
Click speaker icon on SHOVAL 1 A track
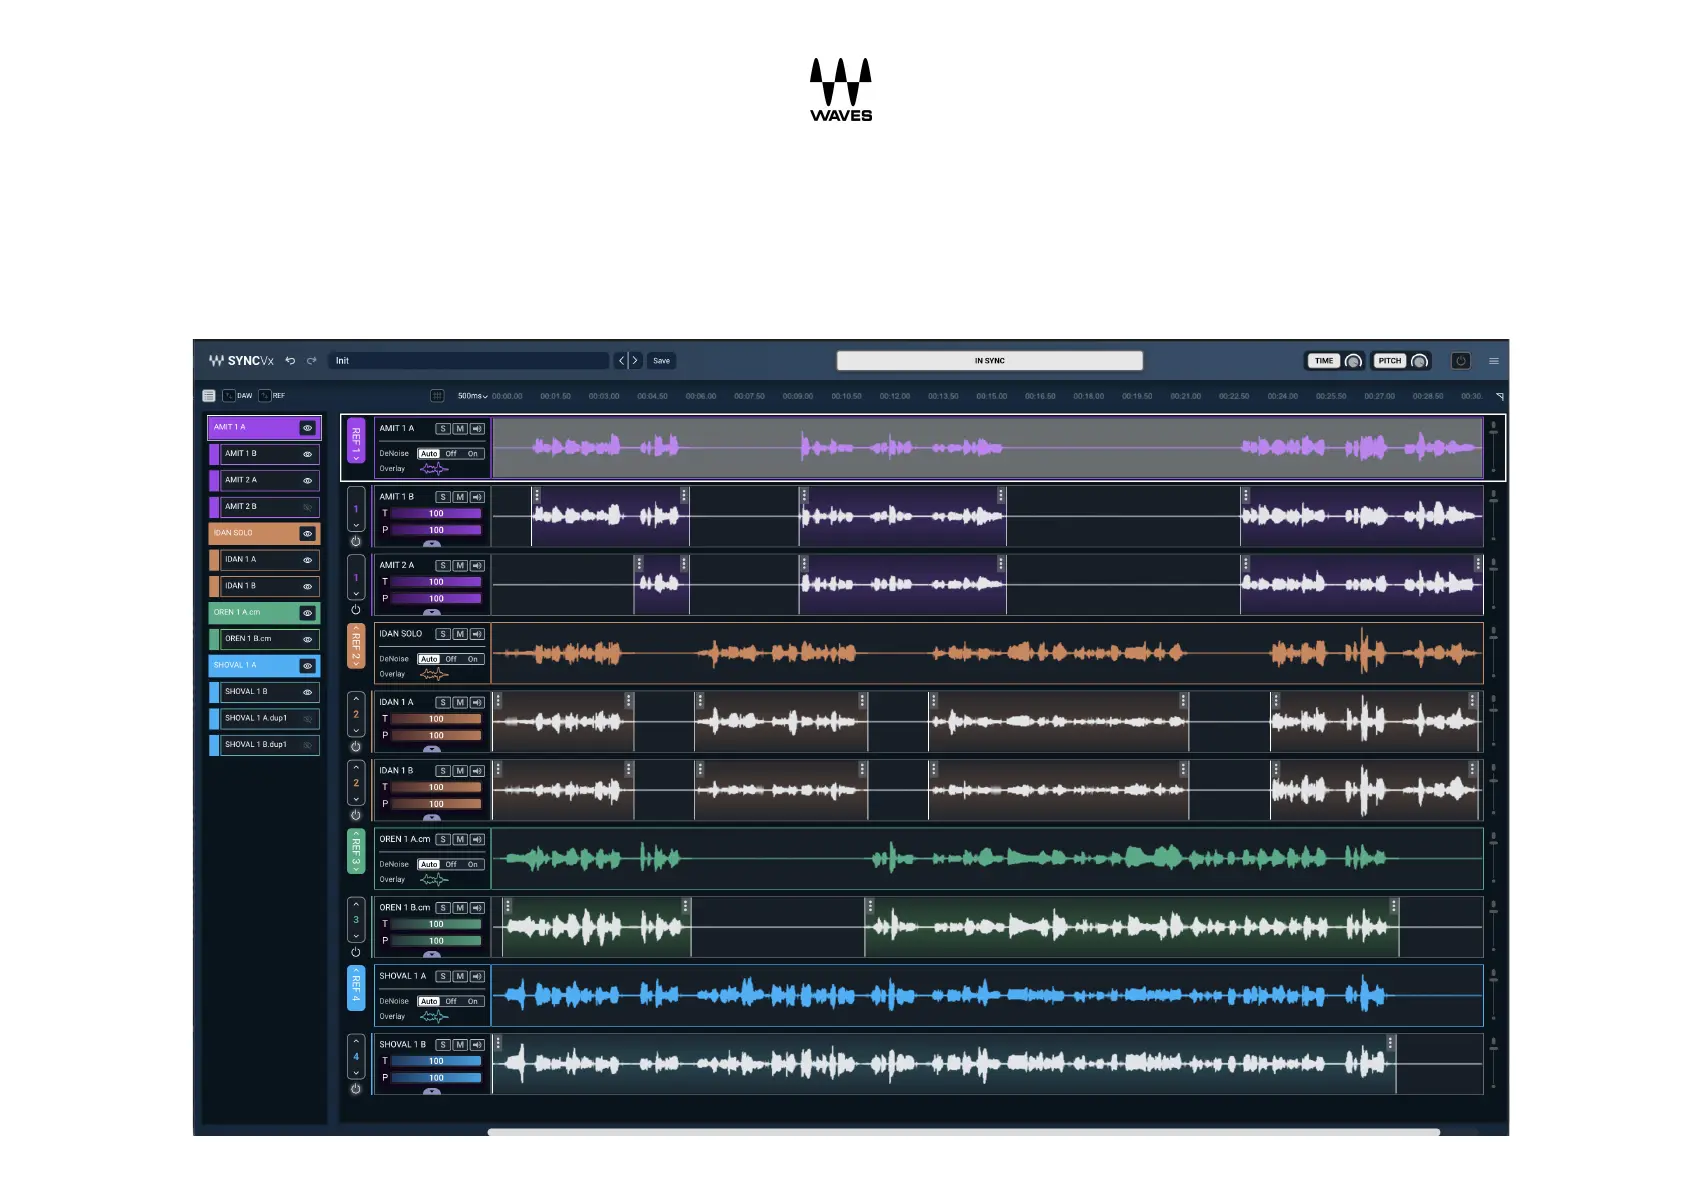[x=477, y=976]
